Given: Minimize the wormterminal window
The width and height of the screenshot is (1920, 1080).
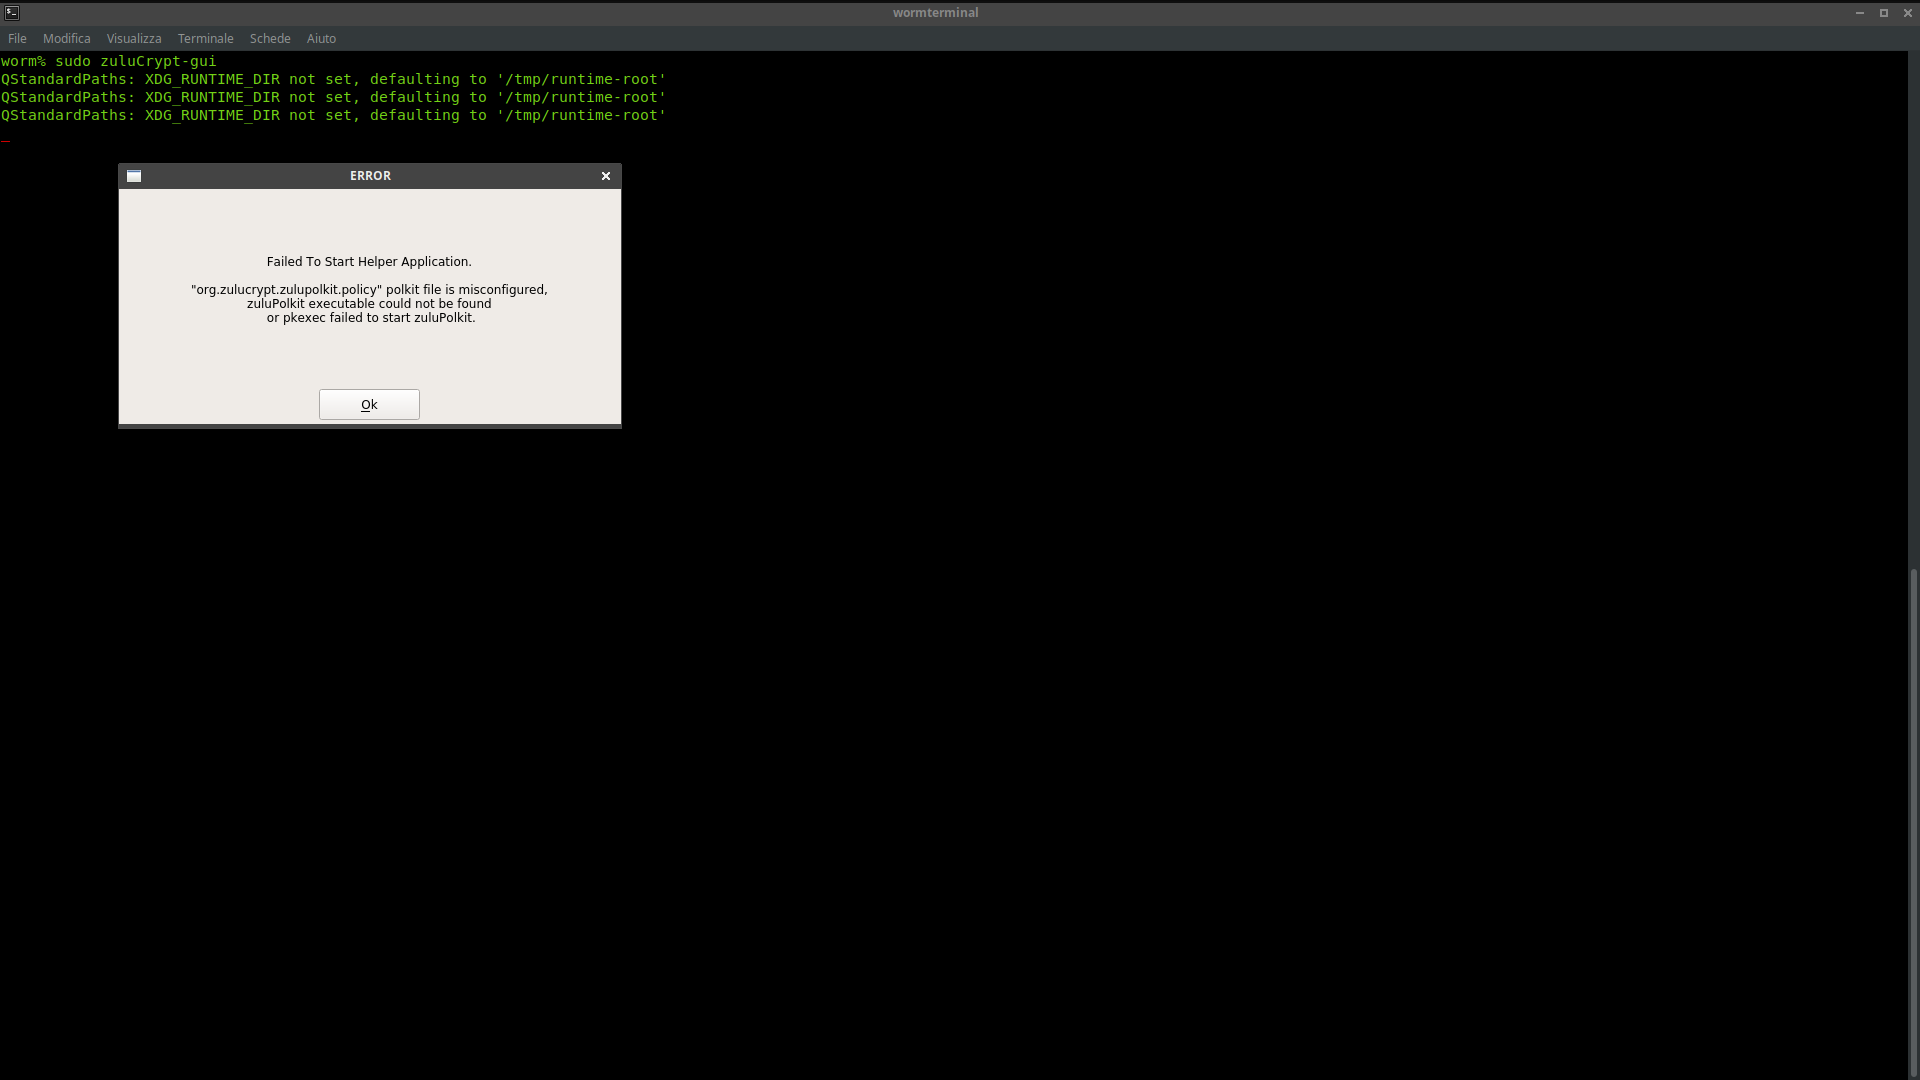Looking at the screenshot, I should [1859, 13].
